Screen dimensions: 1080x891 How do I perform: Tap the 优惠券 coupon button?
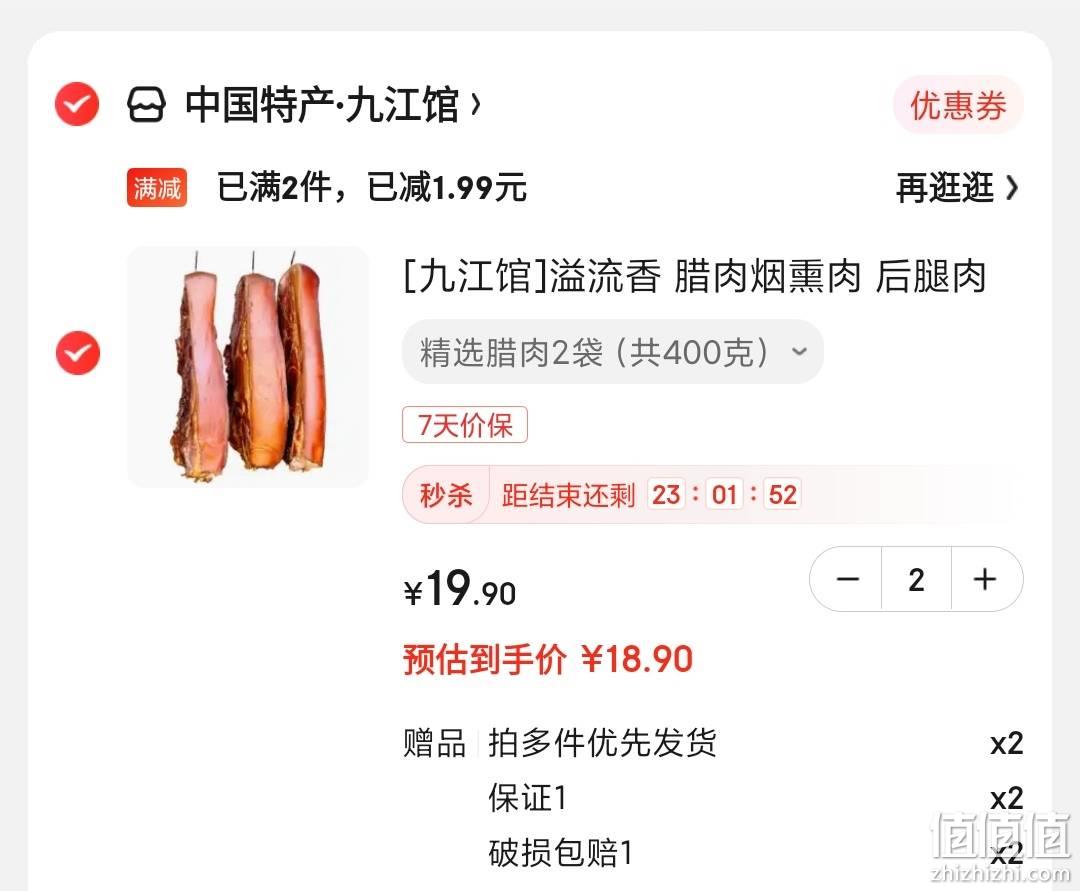tap(958, 105)
